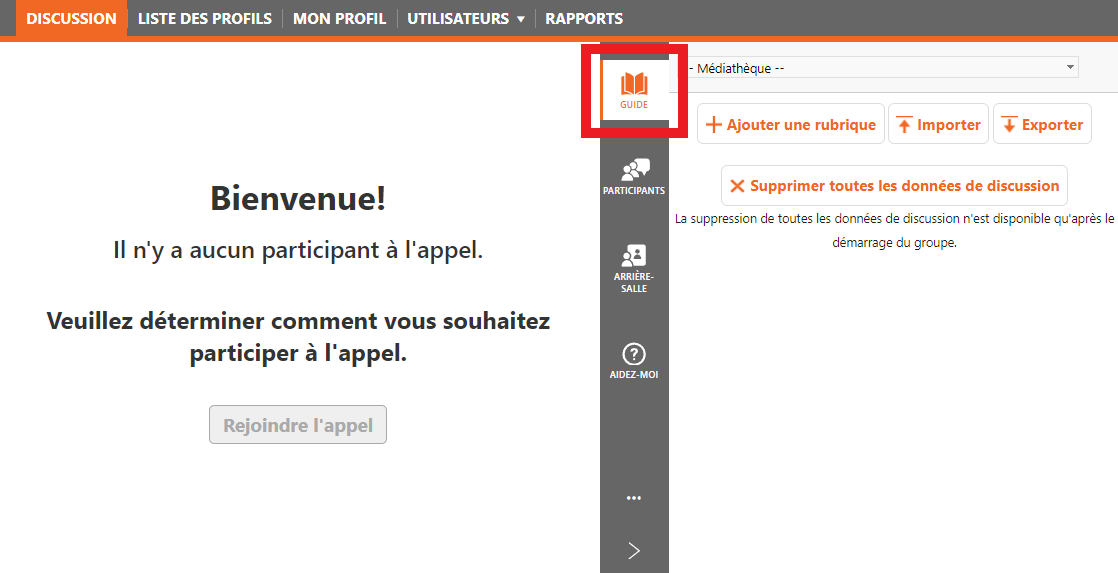
Task: Expand the Médiathèque dropdown
Action: [881, 68]
